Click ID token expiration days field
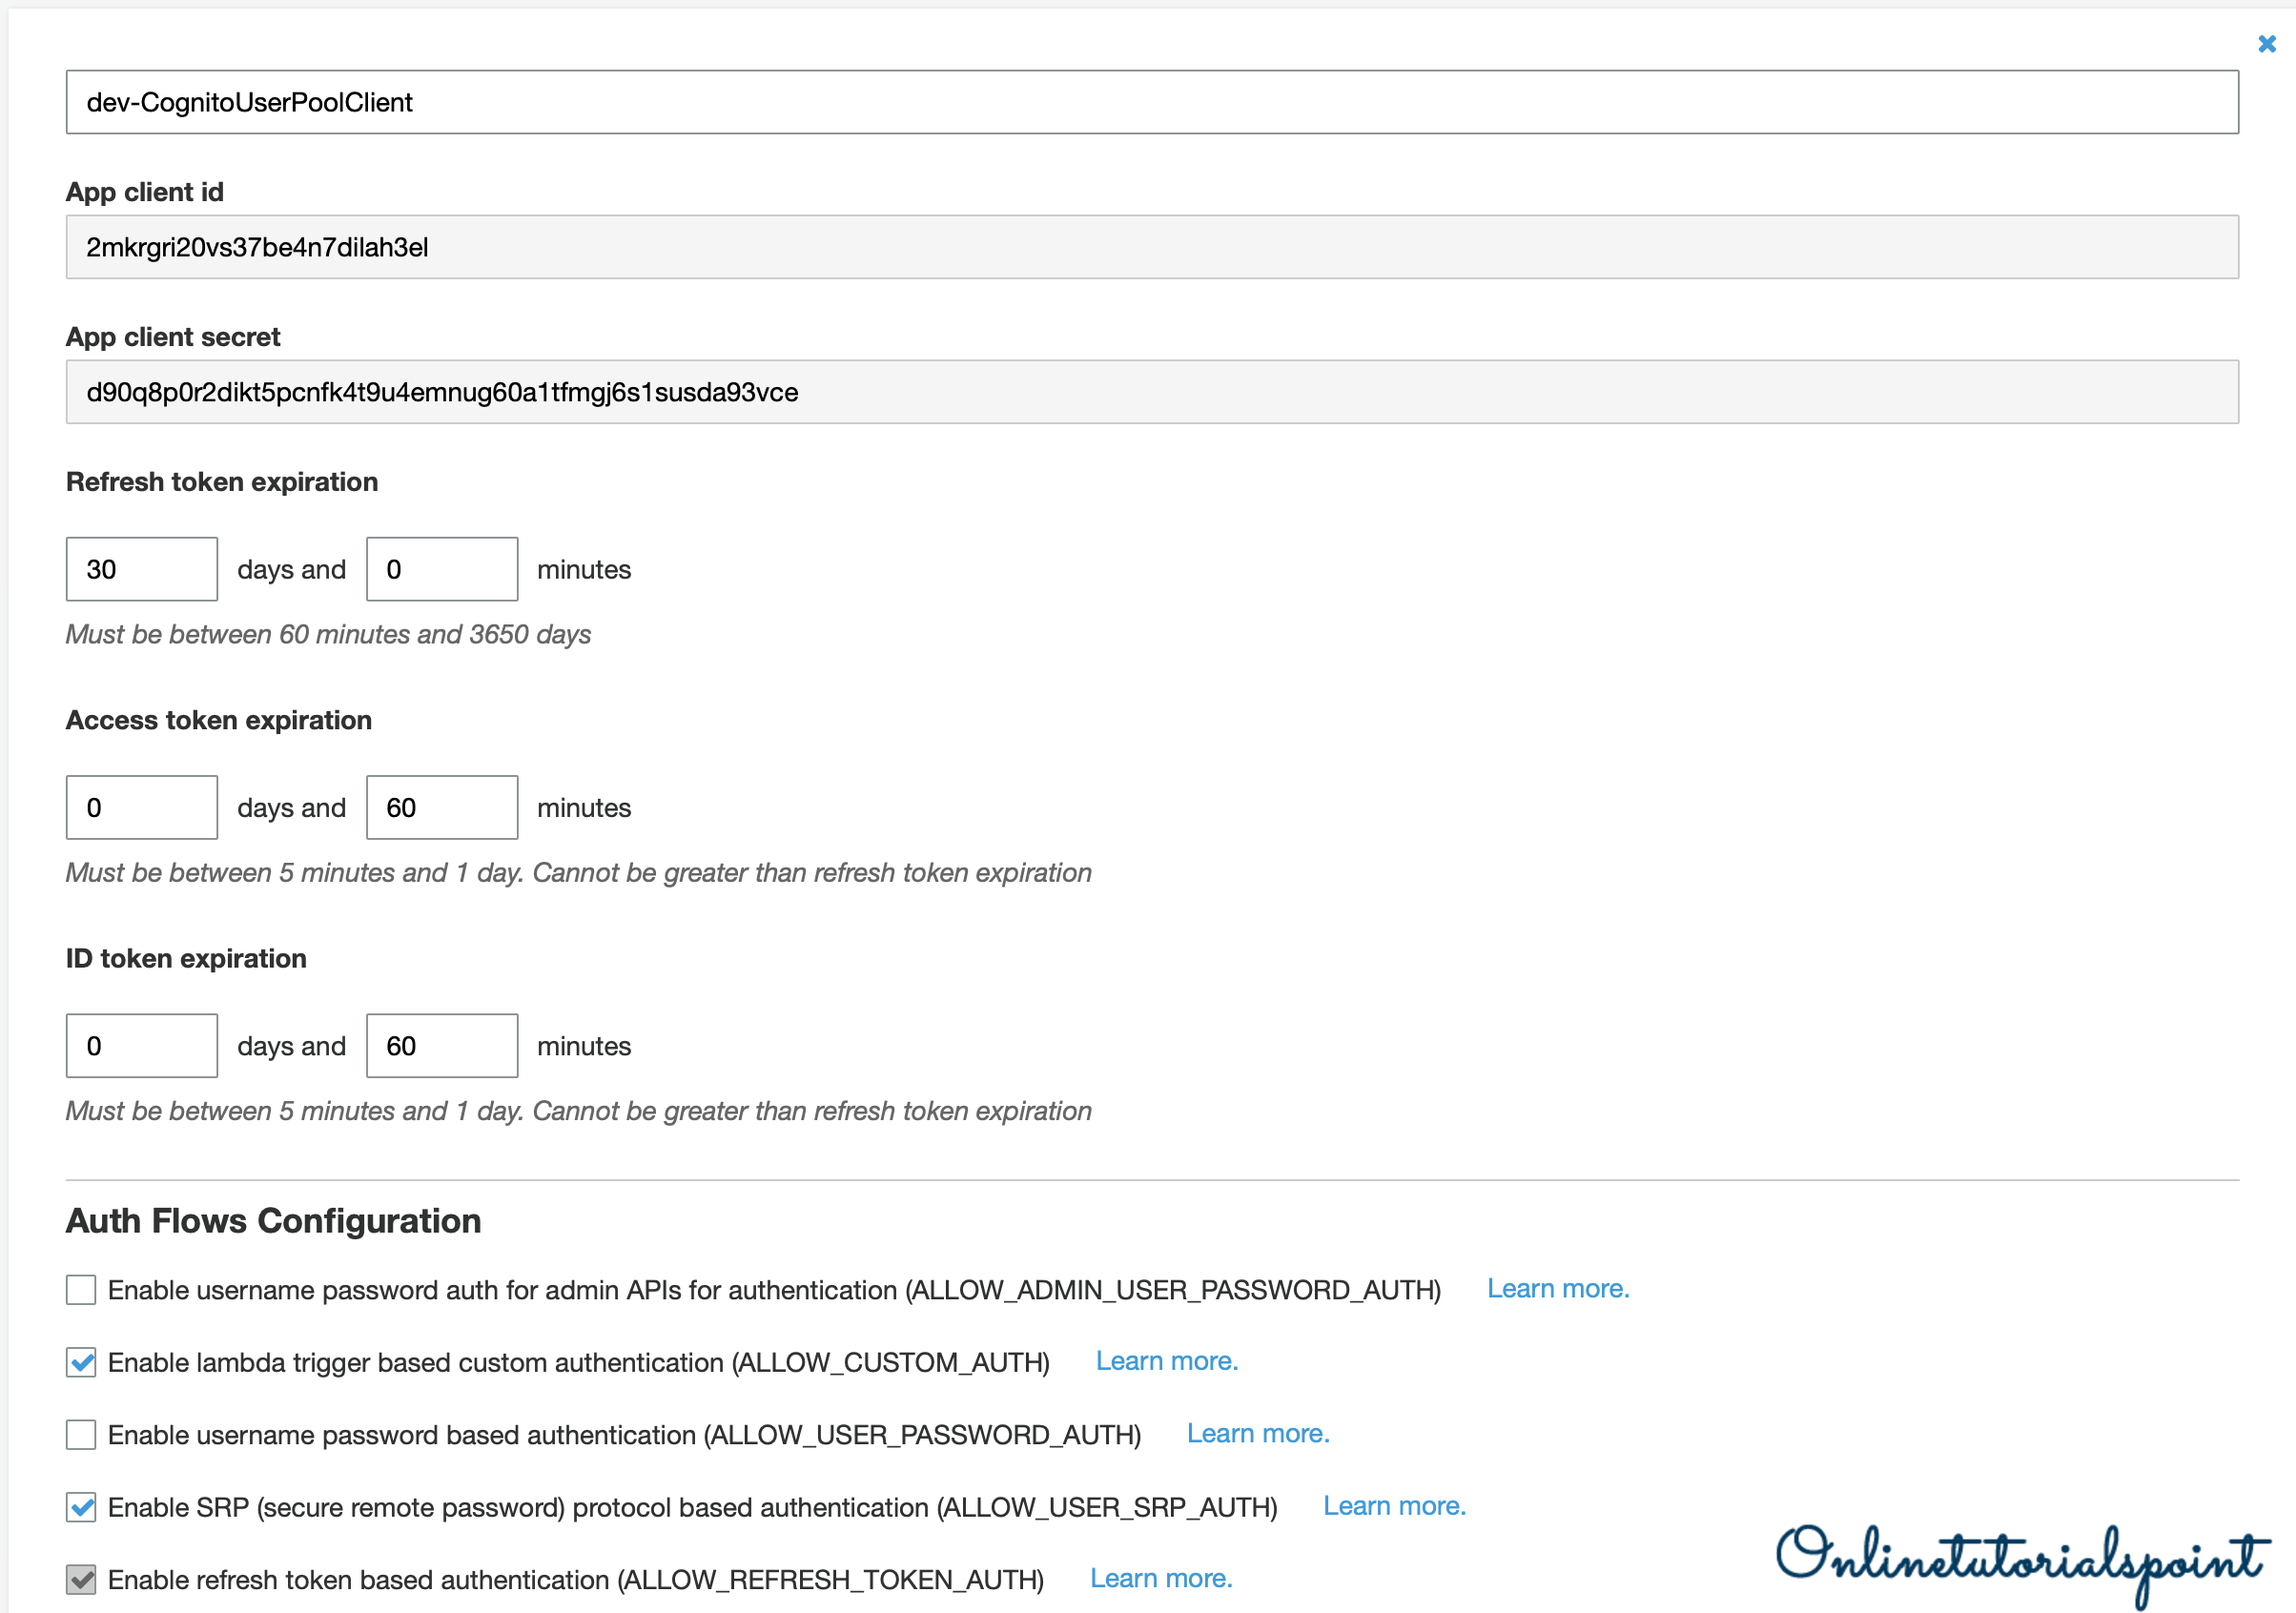The height and width of the screenshot is (1613, 2296). point(141,1046)
